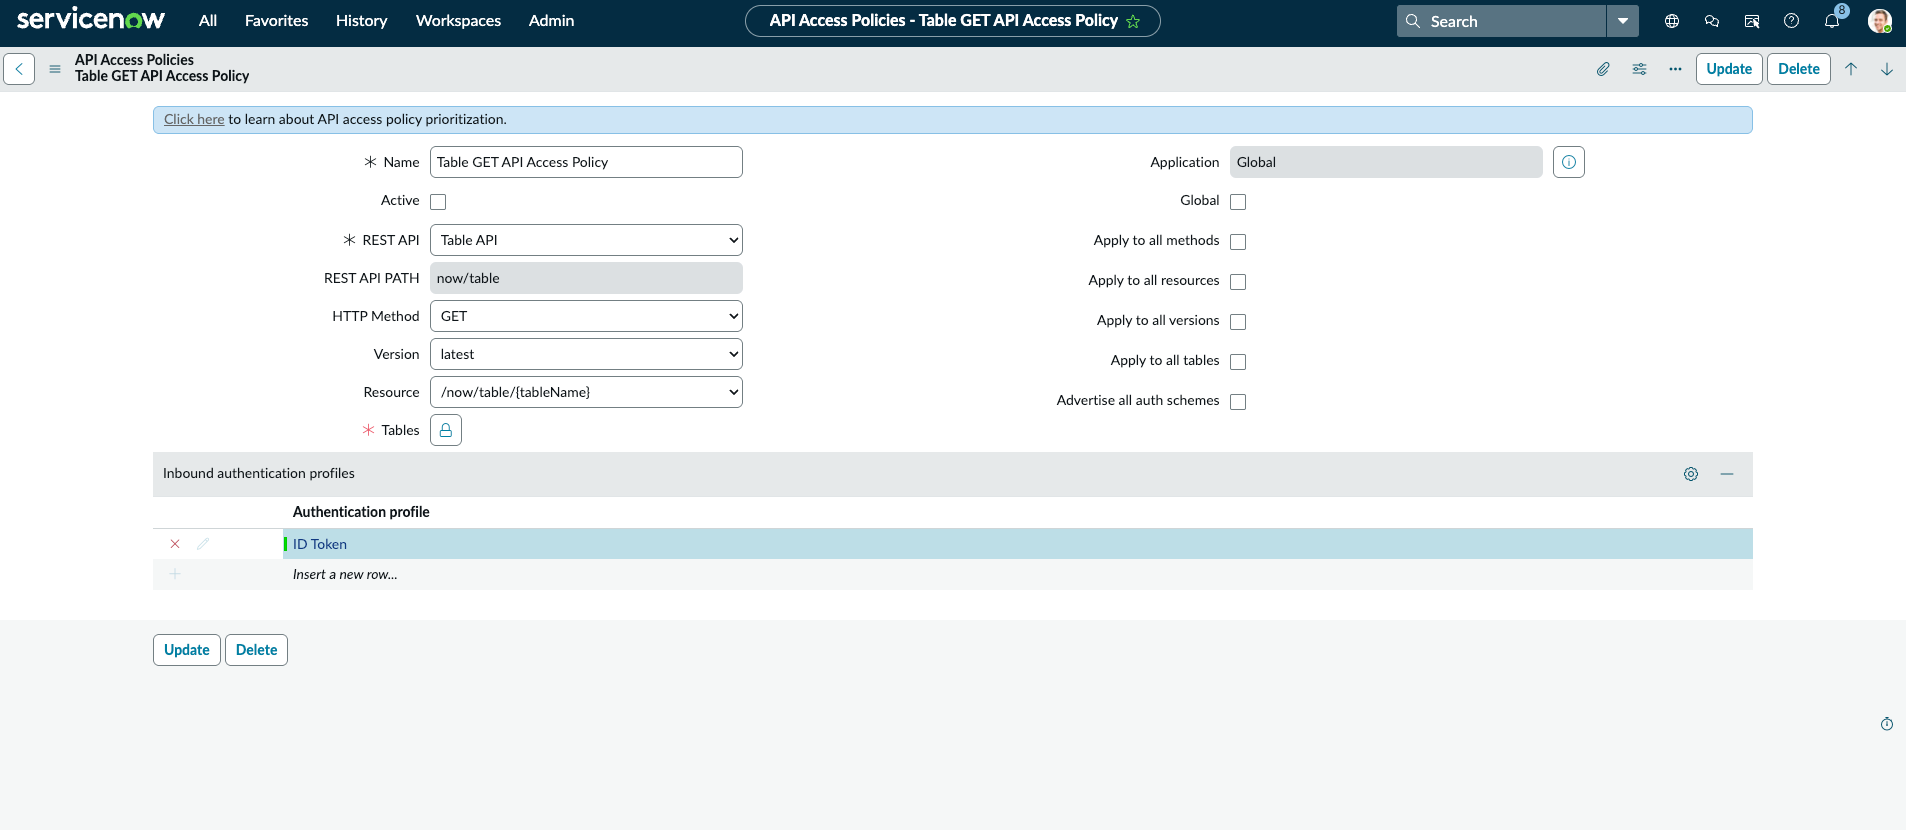Image resolution: width=1906 pixels, height=830 pixels.
Task: Collapse Inbound authentication profiles section
Action: (x=1727, y=474)
